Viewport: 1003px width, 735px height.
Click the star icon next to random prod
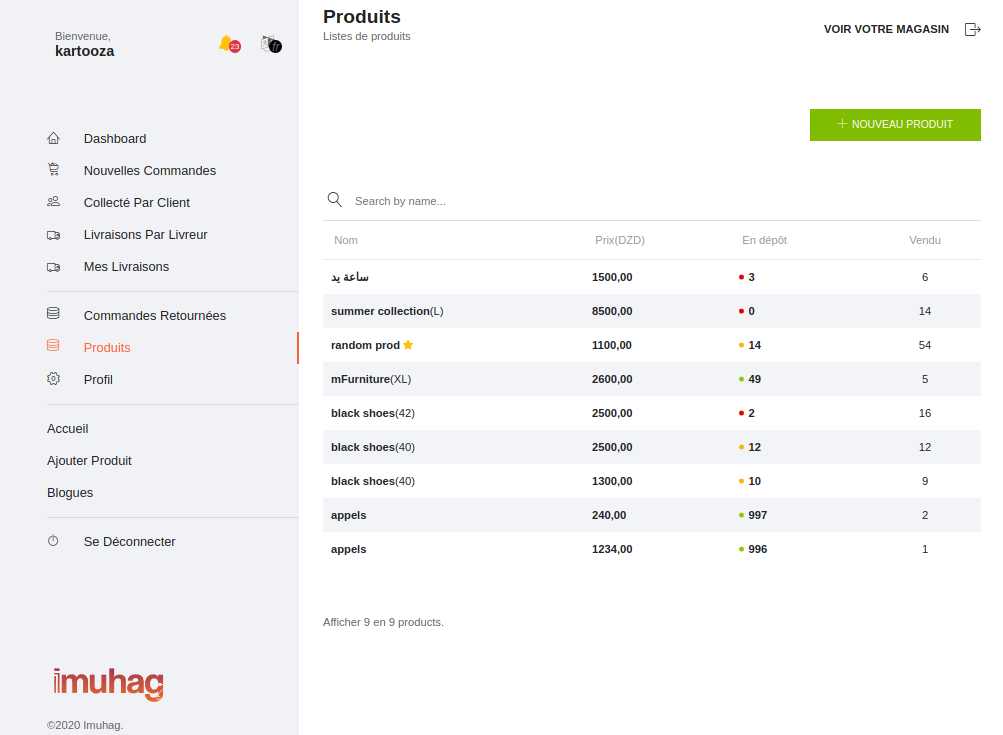tap(408, 345)
